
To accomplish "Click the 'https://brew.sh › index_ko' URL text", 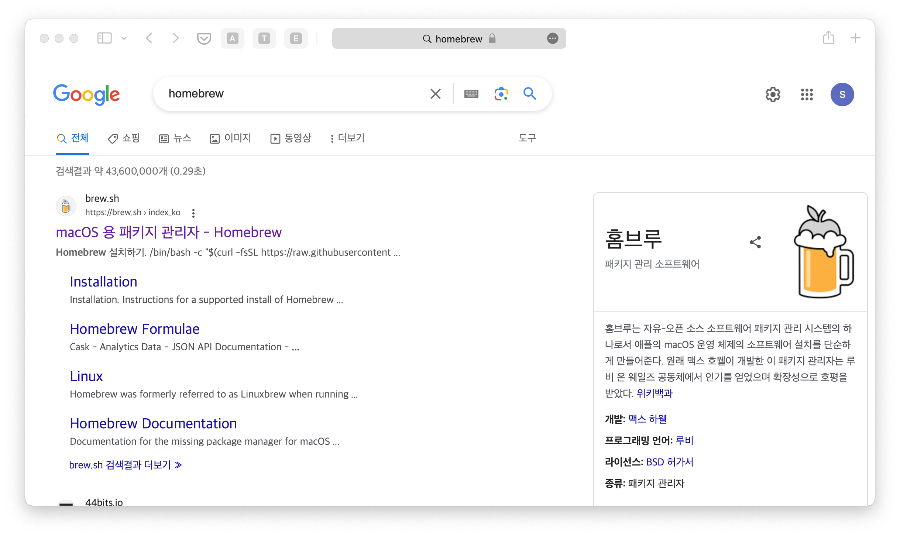I will click(133, 212).
